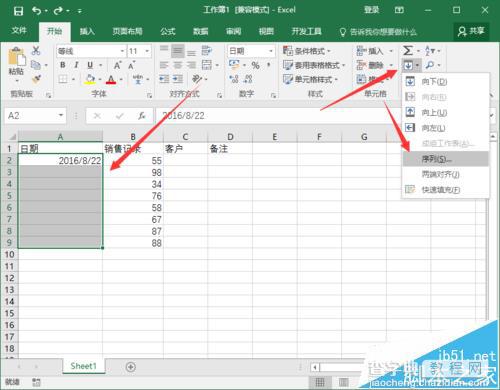Toggle right text alignment
The image size is (500, 390).
pos(191,65)
